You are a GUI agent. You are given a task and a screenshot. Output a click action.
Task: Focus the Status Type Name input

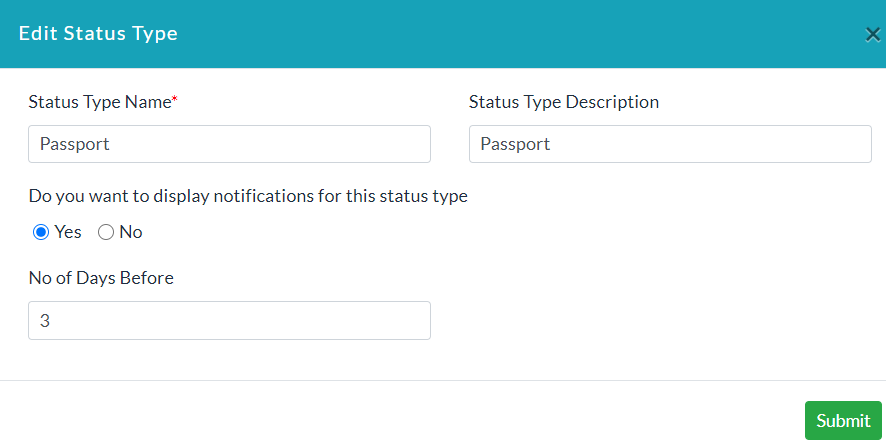coord(229,144)
